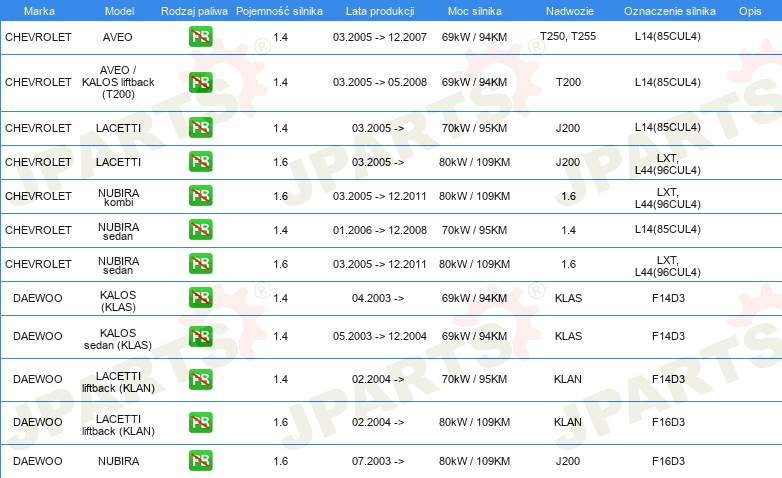Click the Pojemność silnika column header
Image resolution: width=782 pixels, height=478 pixels.
279,11
